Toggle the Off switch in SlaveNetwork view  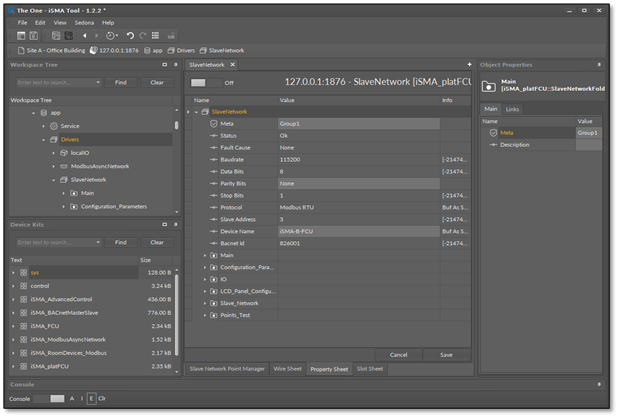(x=205, y=83)
